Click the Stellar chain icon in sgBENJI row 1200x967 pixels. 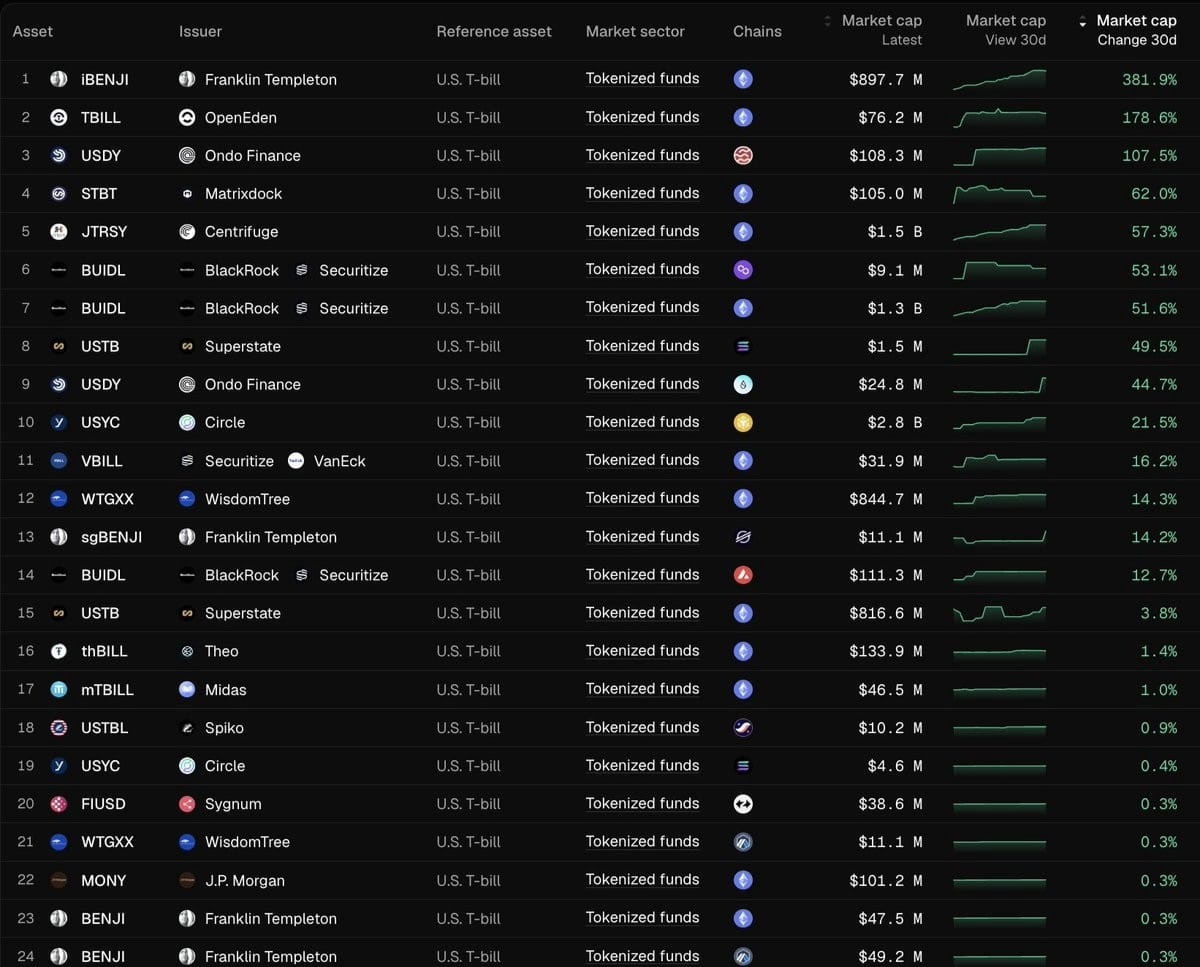[x=743, y=537]
